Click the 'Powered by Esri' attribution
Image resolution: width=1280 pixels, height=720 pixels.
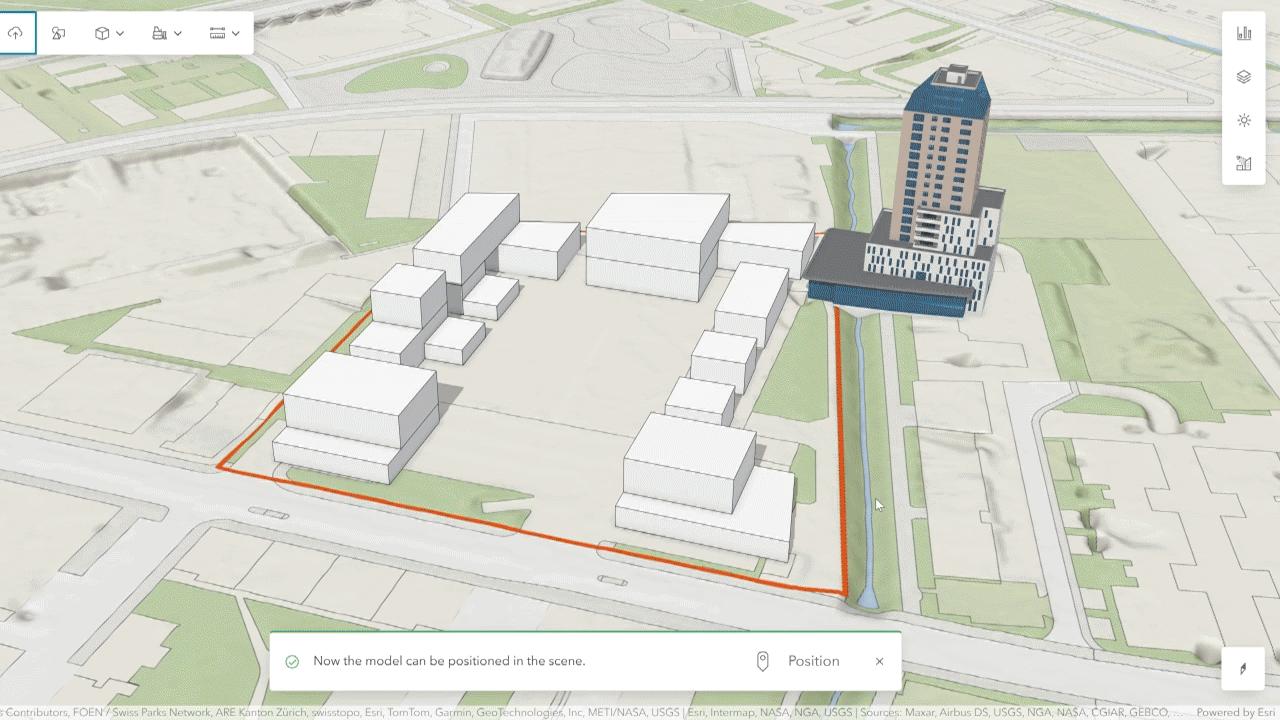[x=1237, y=713]
